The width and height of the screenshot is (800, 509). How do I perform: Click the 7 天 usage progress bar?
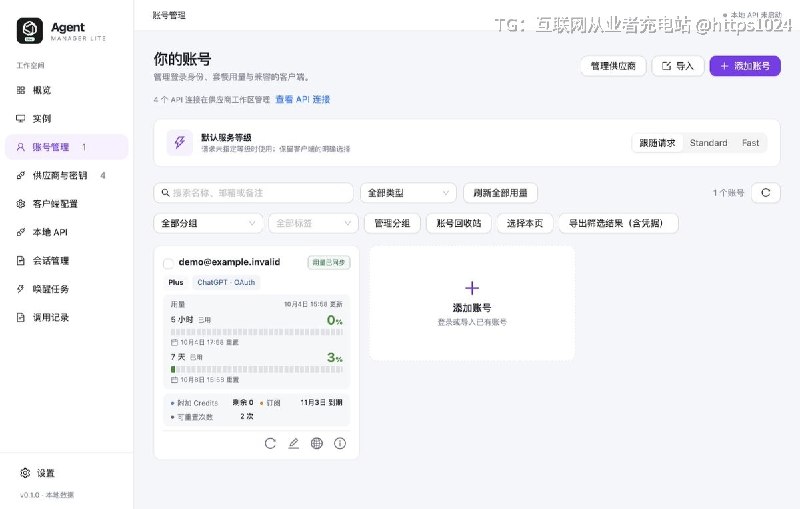(x=257, y=369)
